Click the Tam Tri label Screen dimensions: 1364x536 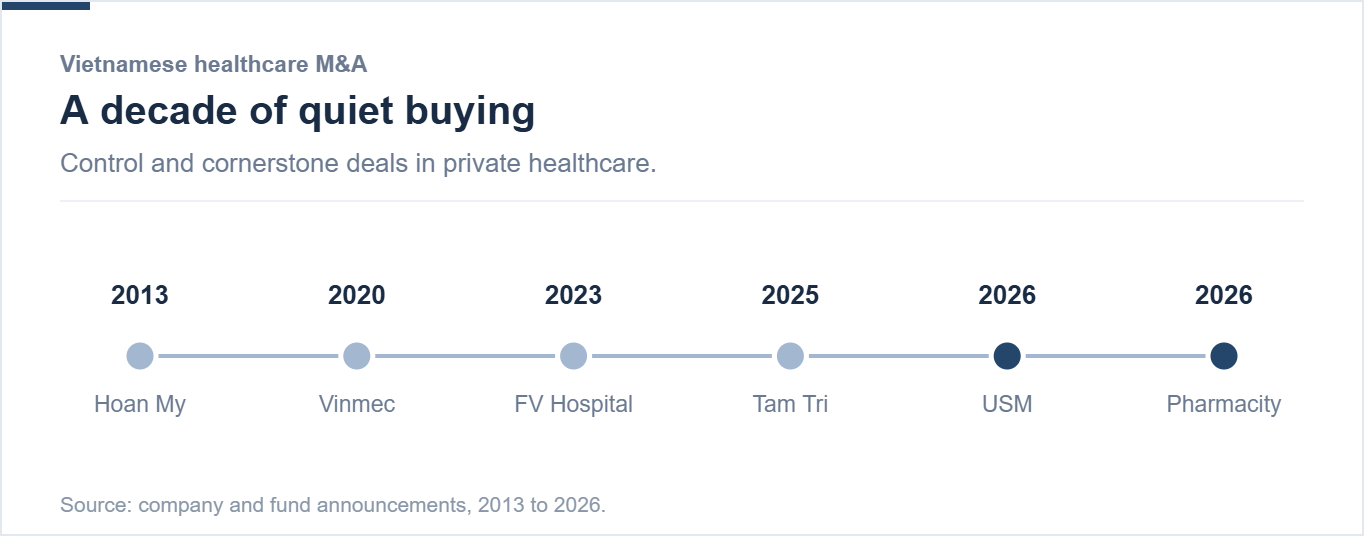[790, 404]
